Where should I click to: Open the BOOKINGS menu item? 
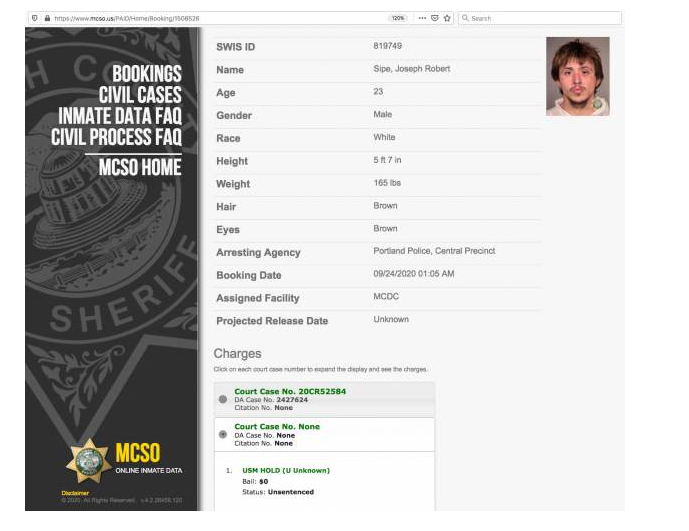coord(147,73)
